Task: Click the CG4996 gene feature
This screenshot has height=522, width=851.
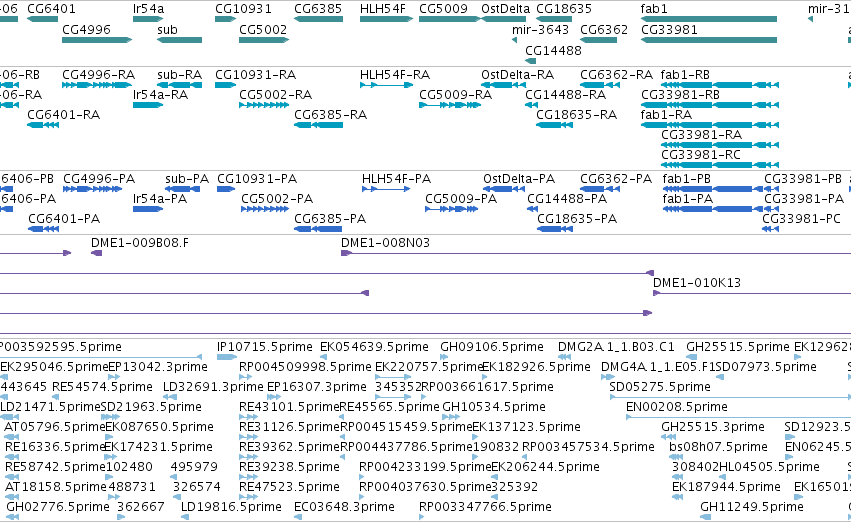Action: tap(97, 40)
